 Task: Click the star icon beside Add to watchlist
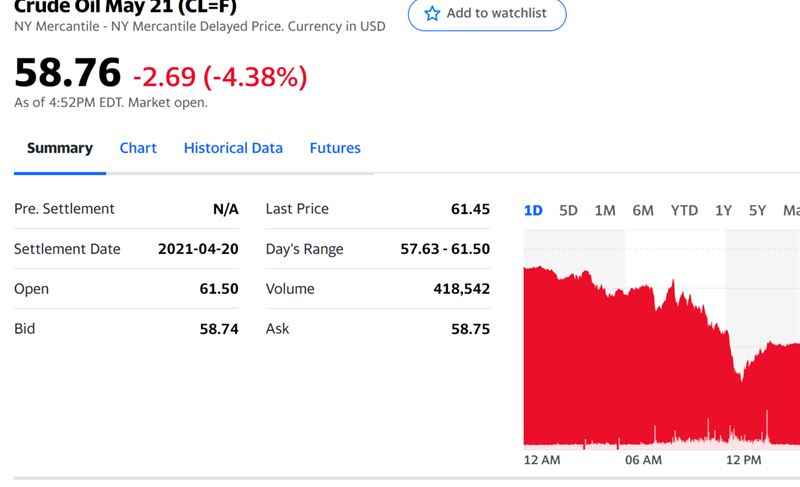pos(432,14)
